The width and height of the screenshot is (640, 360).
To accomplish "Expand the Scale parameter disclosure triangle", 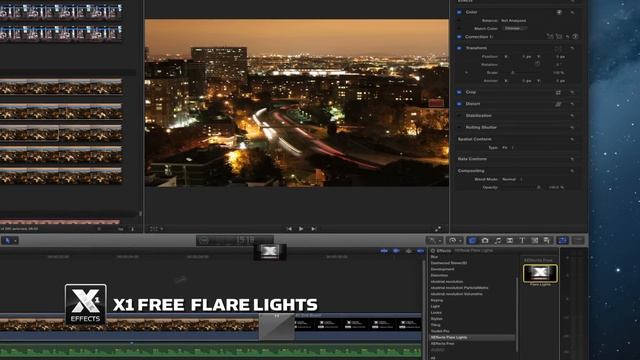I will point(467,73).
